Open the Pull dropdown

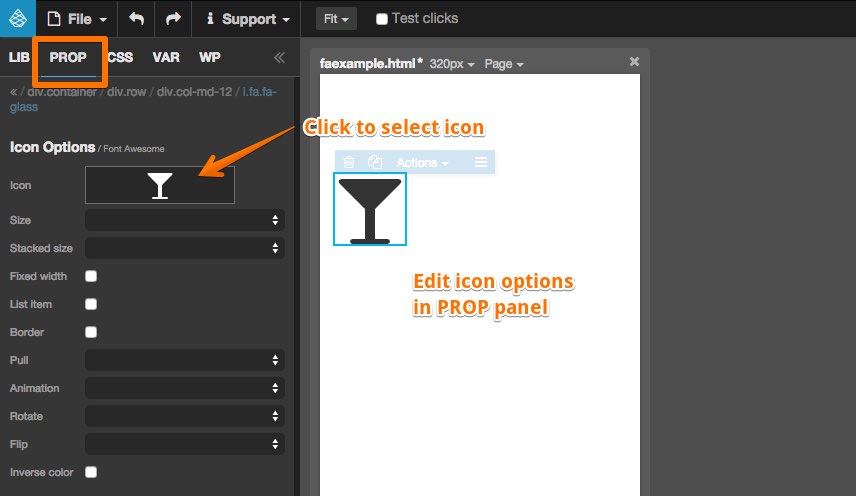(x=185, y=360)
